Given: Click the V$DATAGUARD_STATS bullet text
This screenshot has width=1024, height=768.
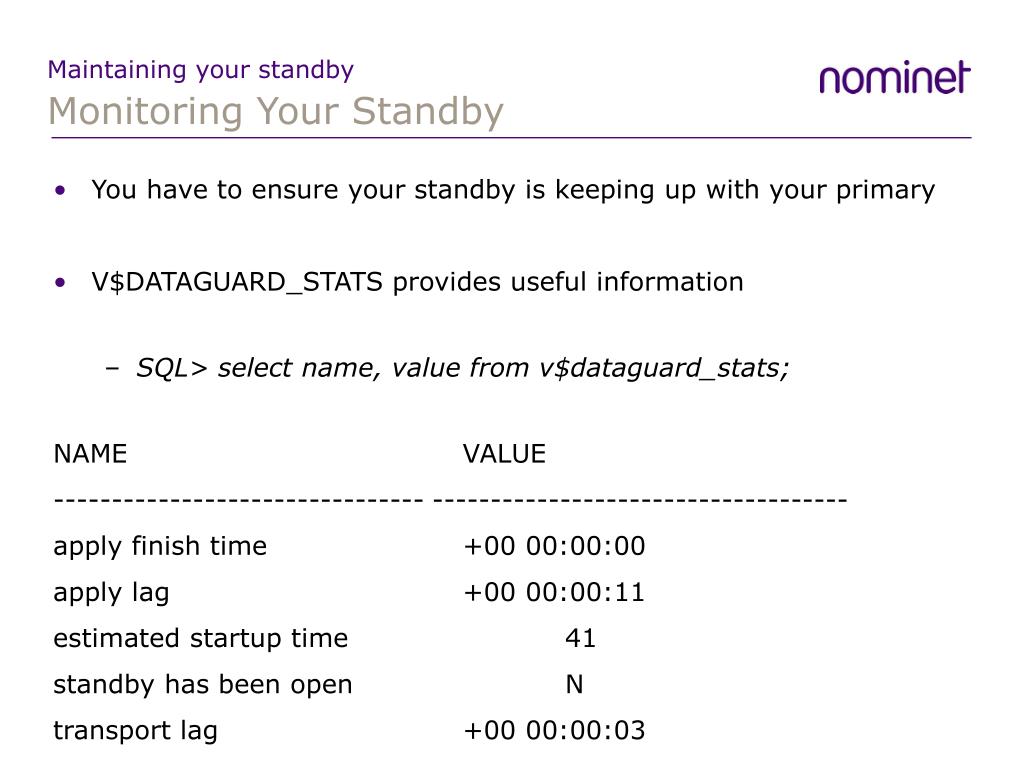Looking at the screenshot, I should tap(417, 282).
